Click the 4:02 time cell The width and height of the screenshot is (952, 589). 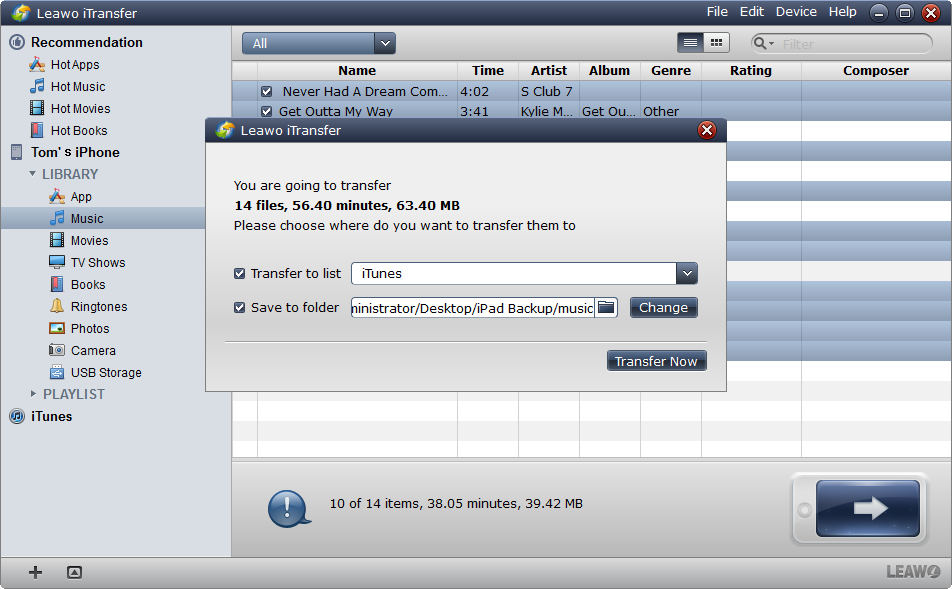pyautogui.click(x=488, y=91)
